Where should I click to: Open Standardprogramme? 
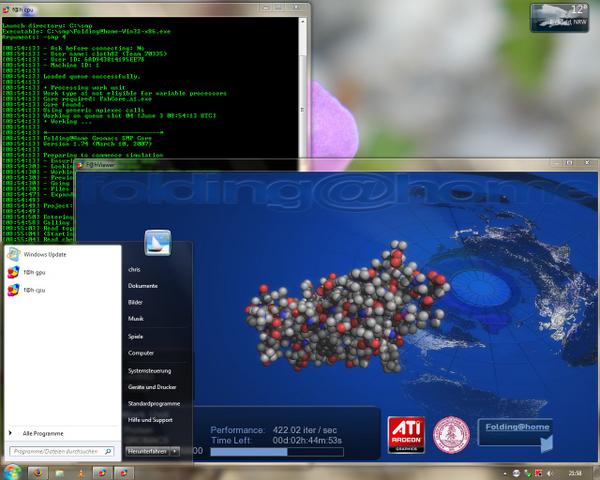(x=154, y=403)
